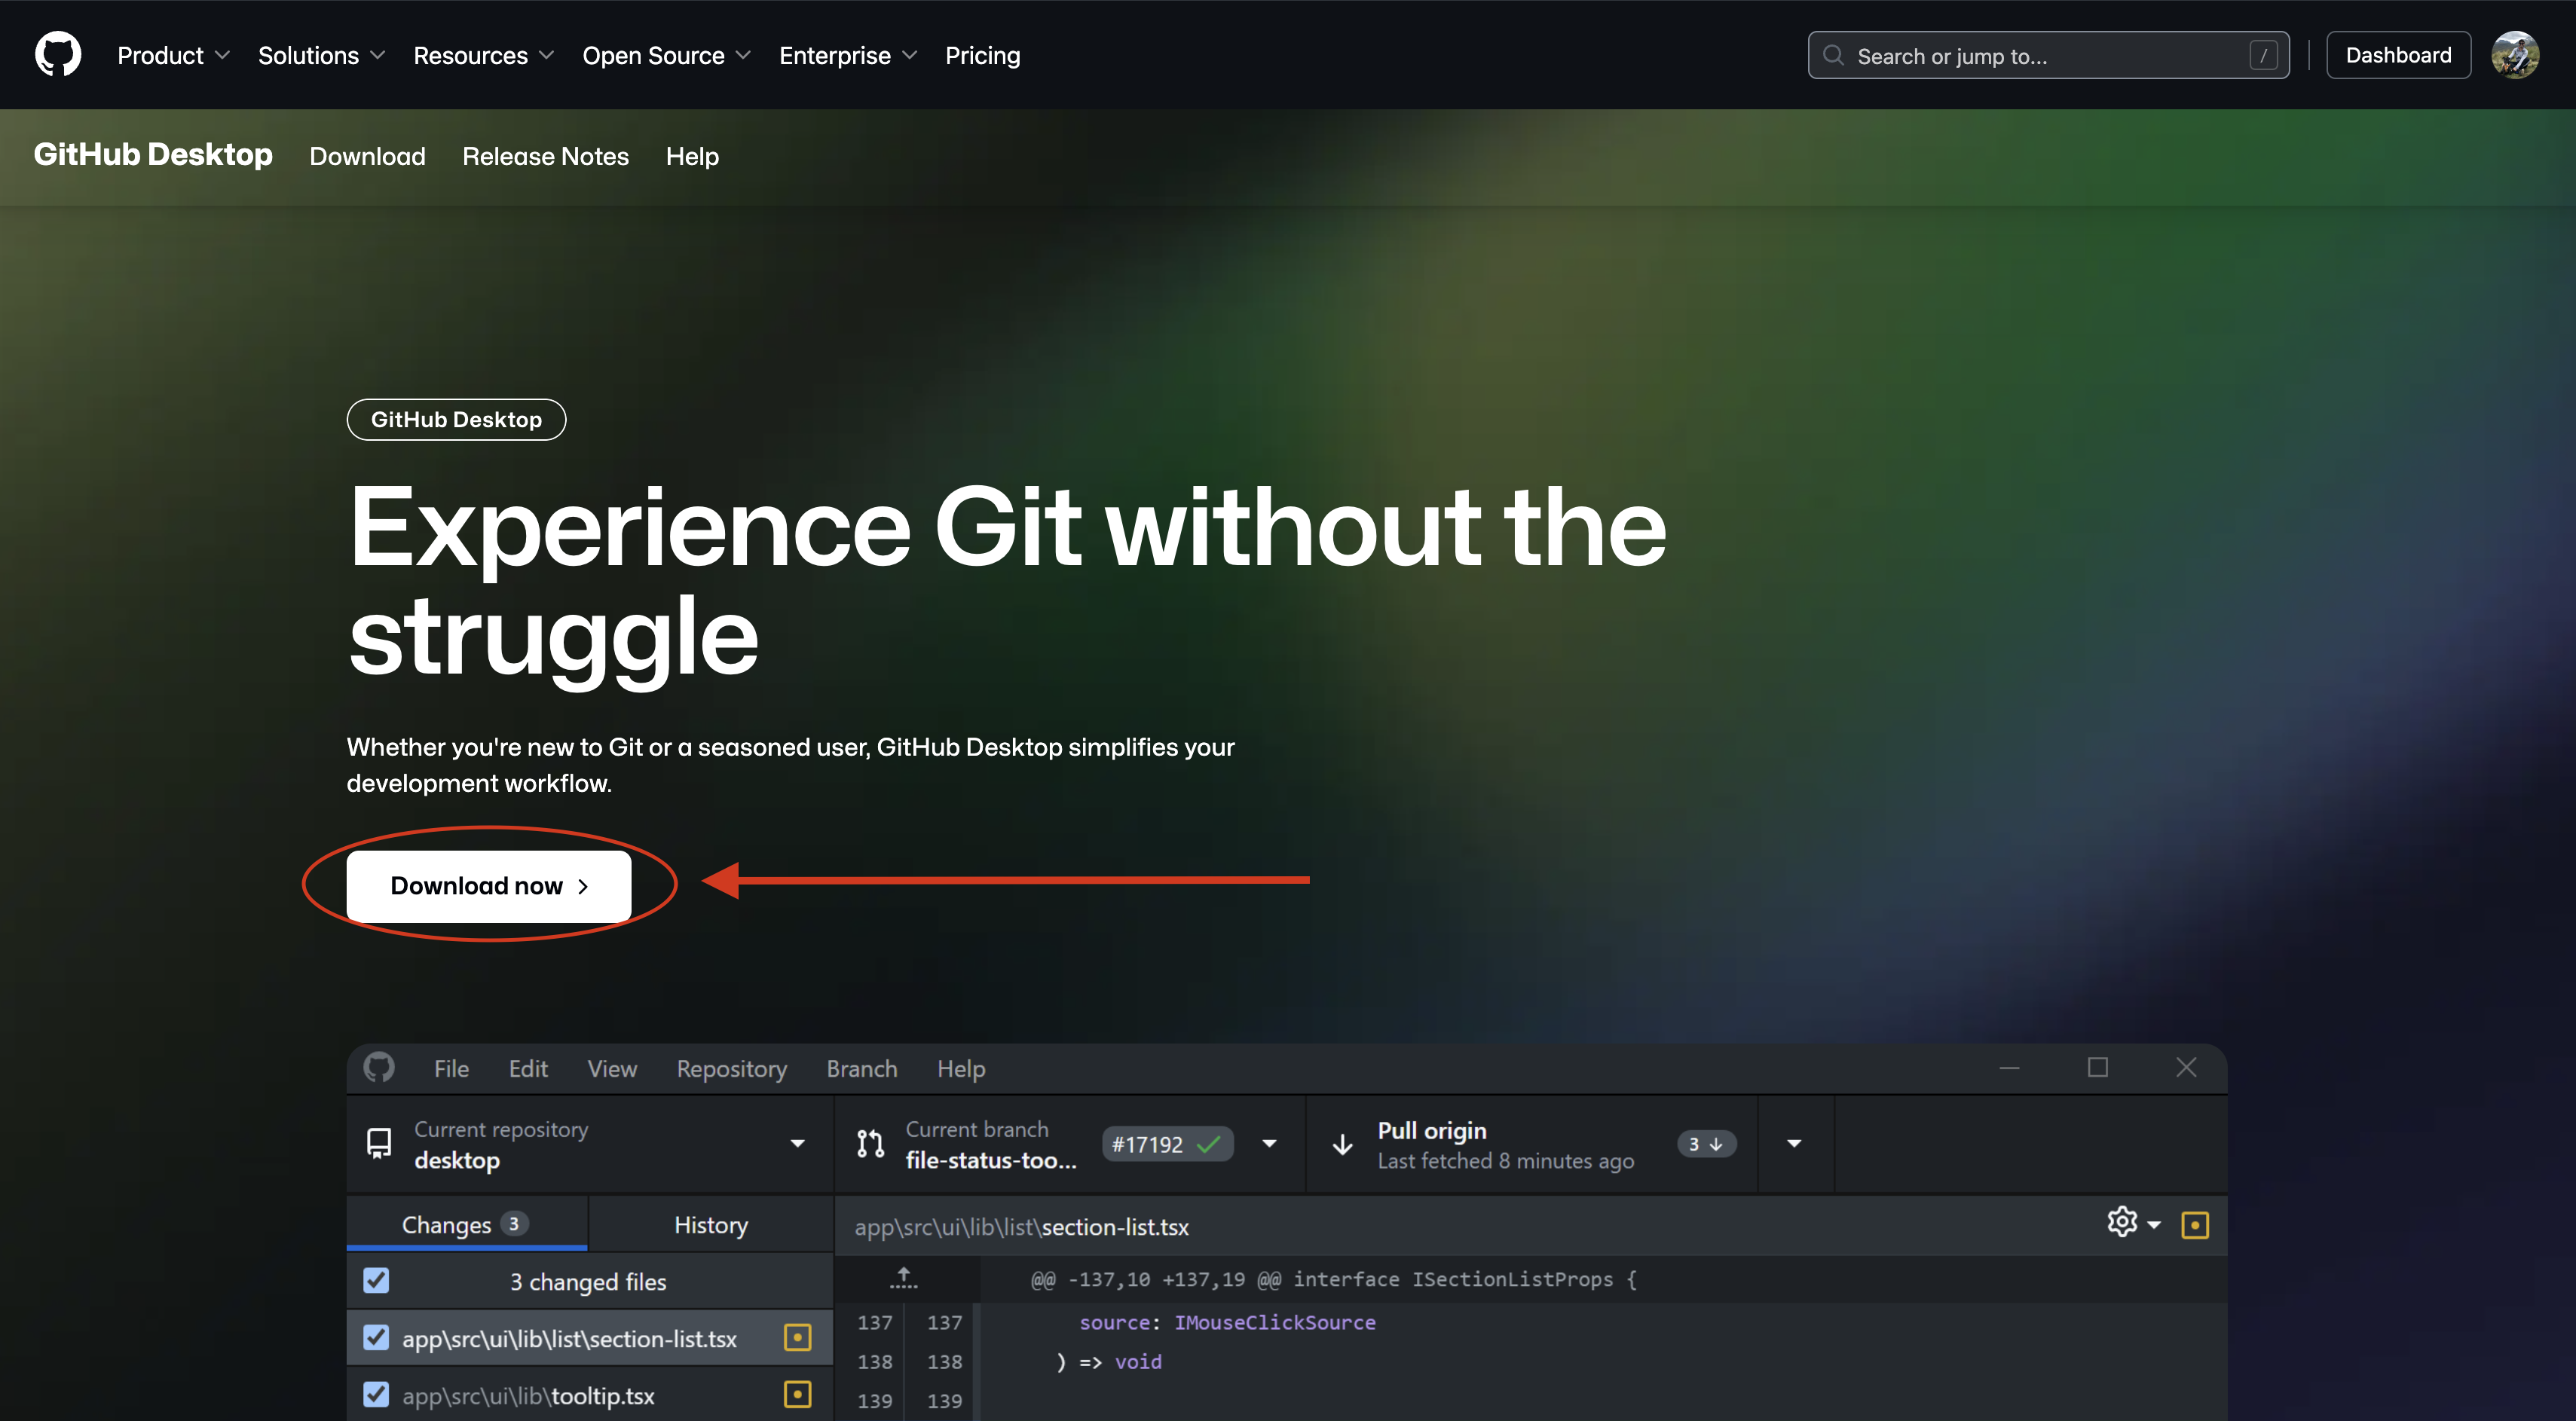The width and height of the screenshot is (2576, 1421).
Task: Uncheck the section-list.tsx file checkbox
Action: click(x=377, y=1337)
